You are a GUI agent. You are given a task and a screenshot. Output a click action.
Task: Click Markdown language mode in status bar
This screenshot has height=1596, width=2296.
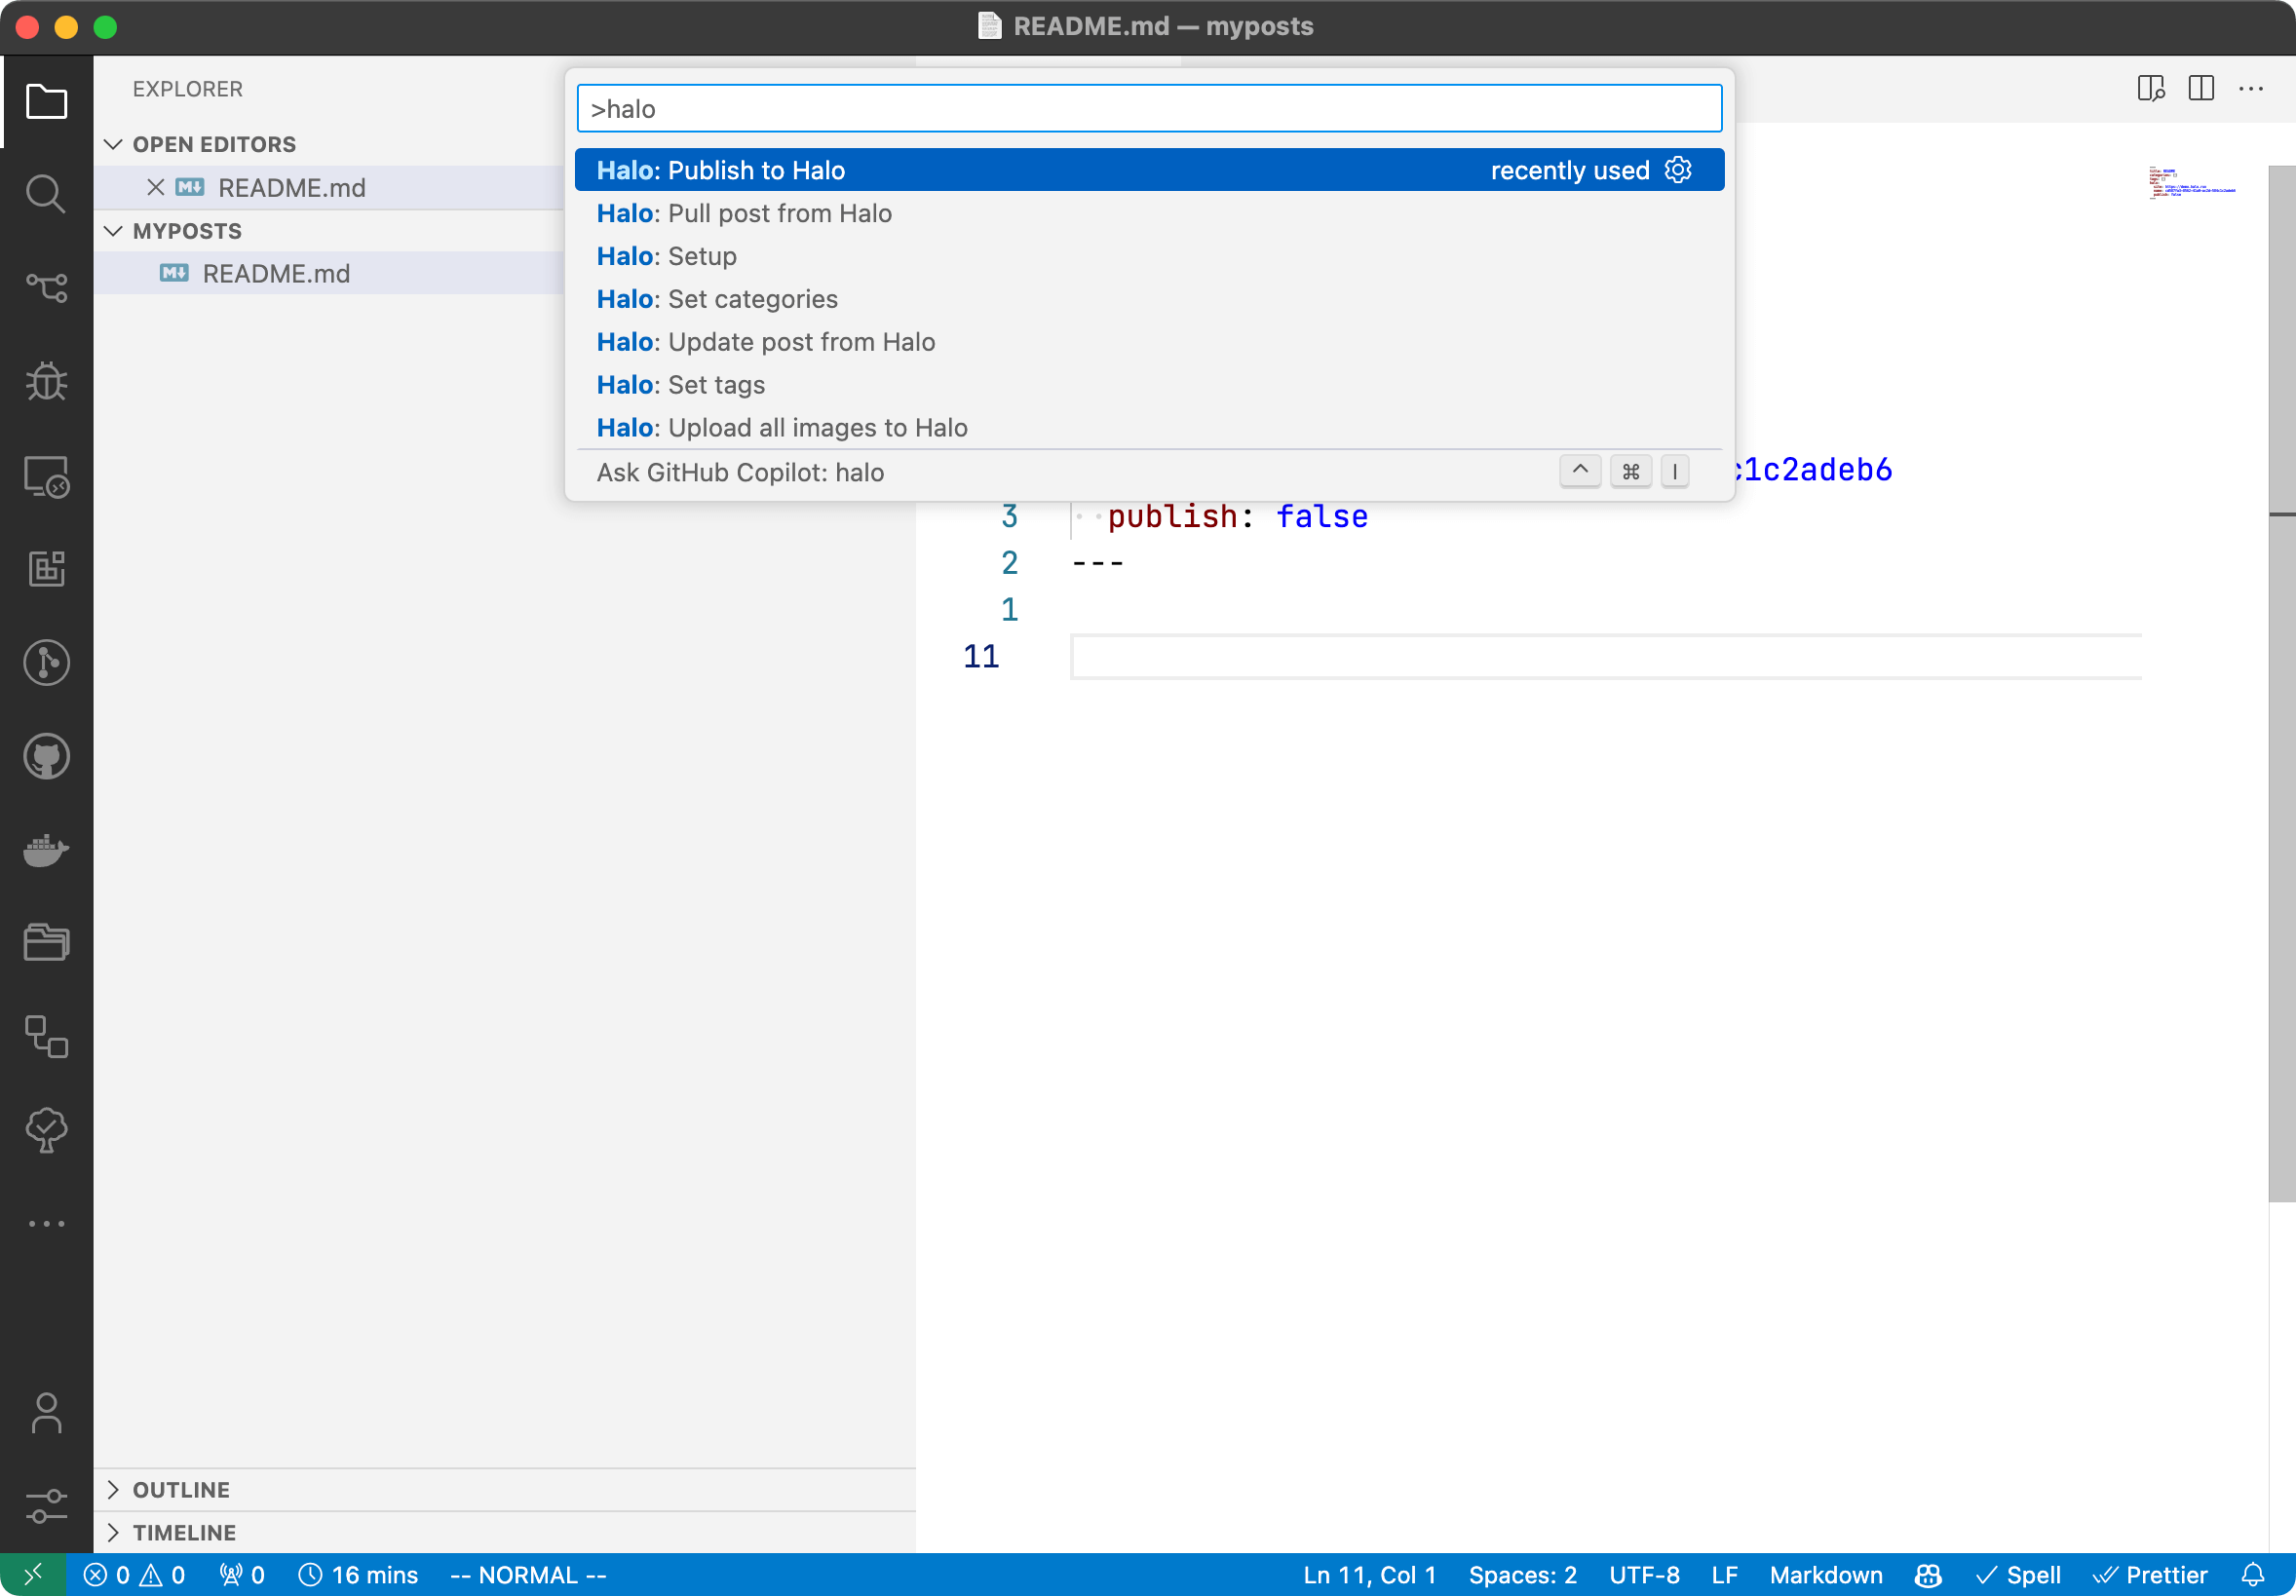coord(1826,1575)
